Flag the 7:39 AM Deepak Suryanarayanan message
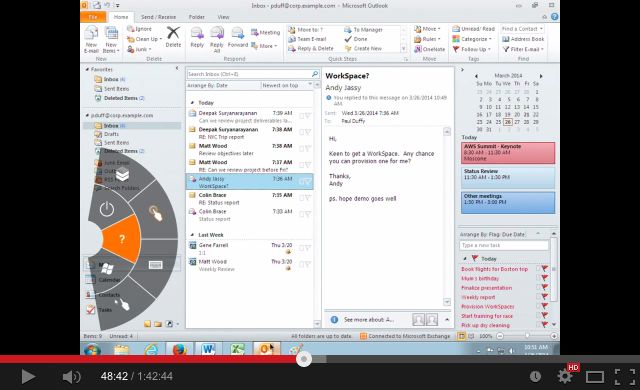This screenshot has width=640, height=390. pyautogui.click(x=308, y=116)
